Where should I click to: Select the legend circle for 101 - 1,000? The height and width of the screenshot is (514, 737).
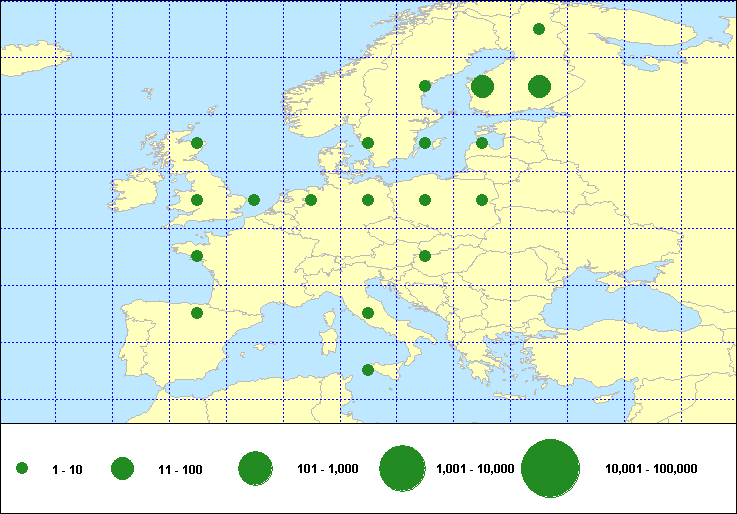[x=256, y=468]
